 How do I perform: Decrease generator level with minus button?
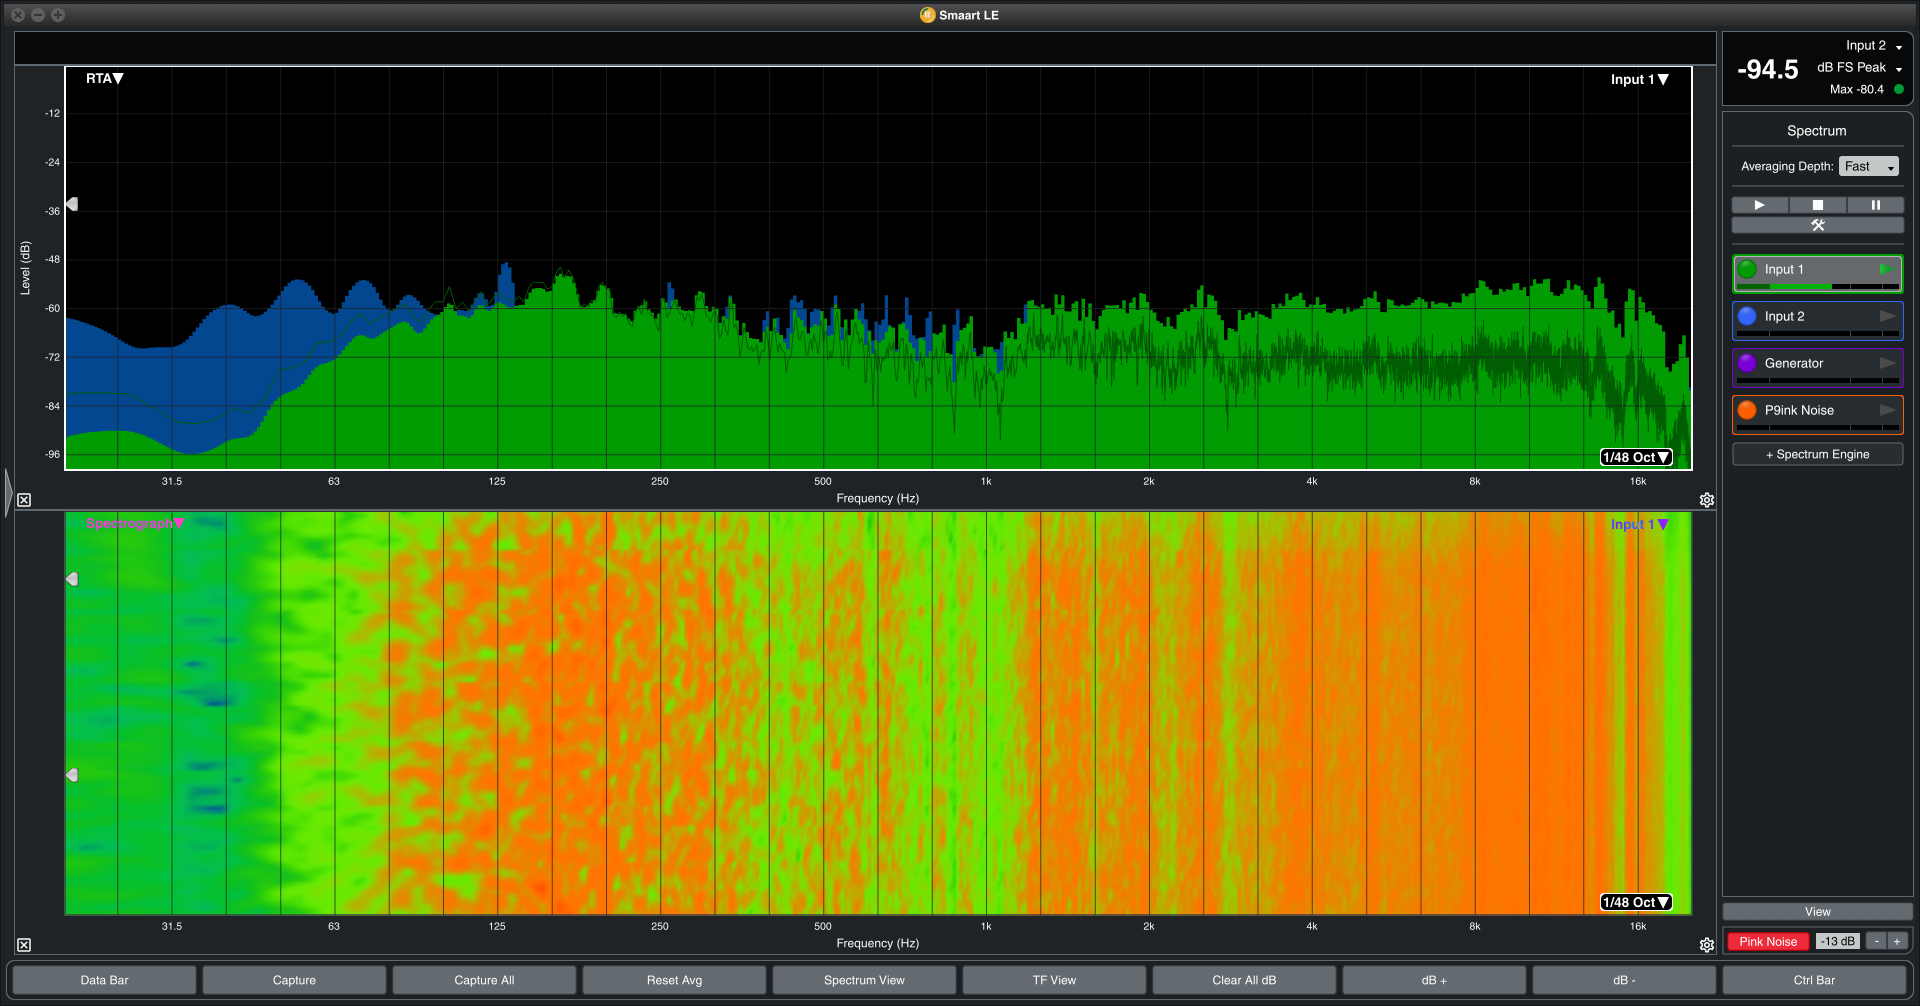pos(1877,941)
